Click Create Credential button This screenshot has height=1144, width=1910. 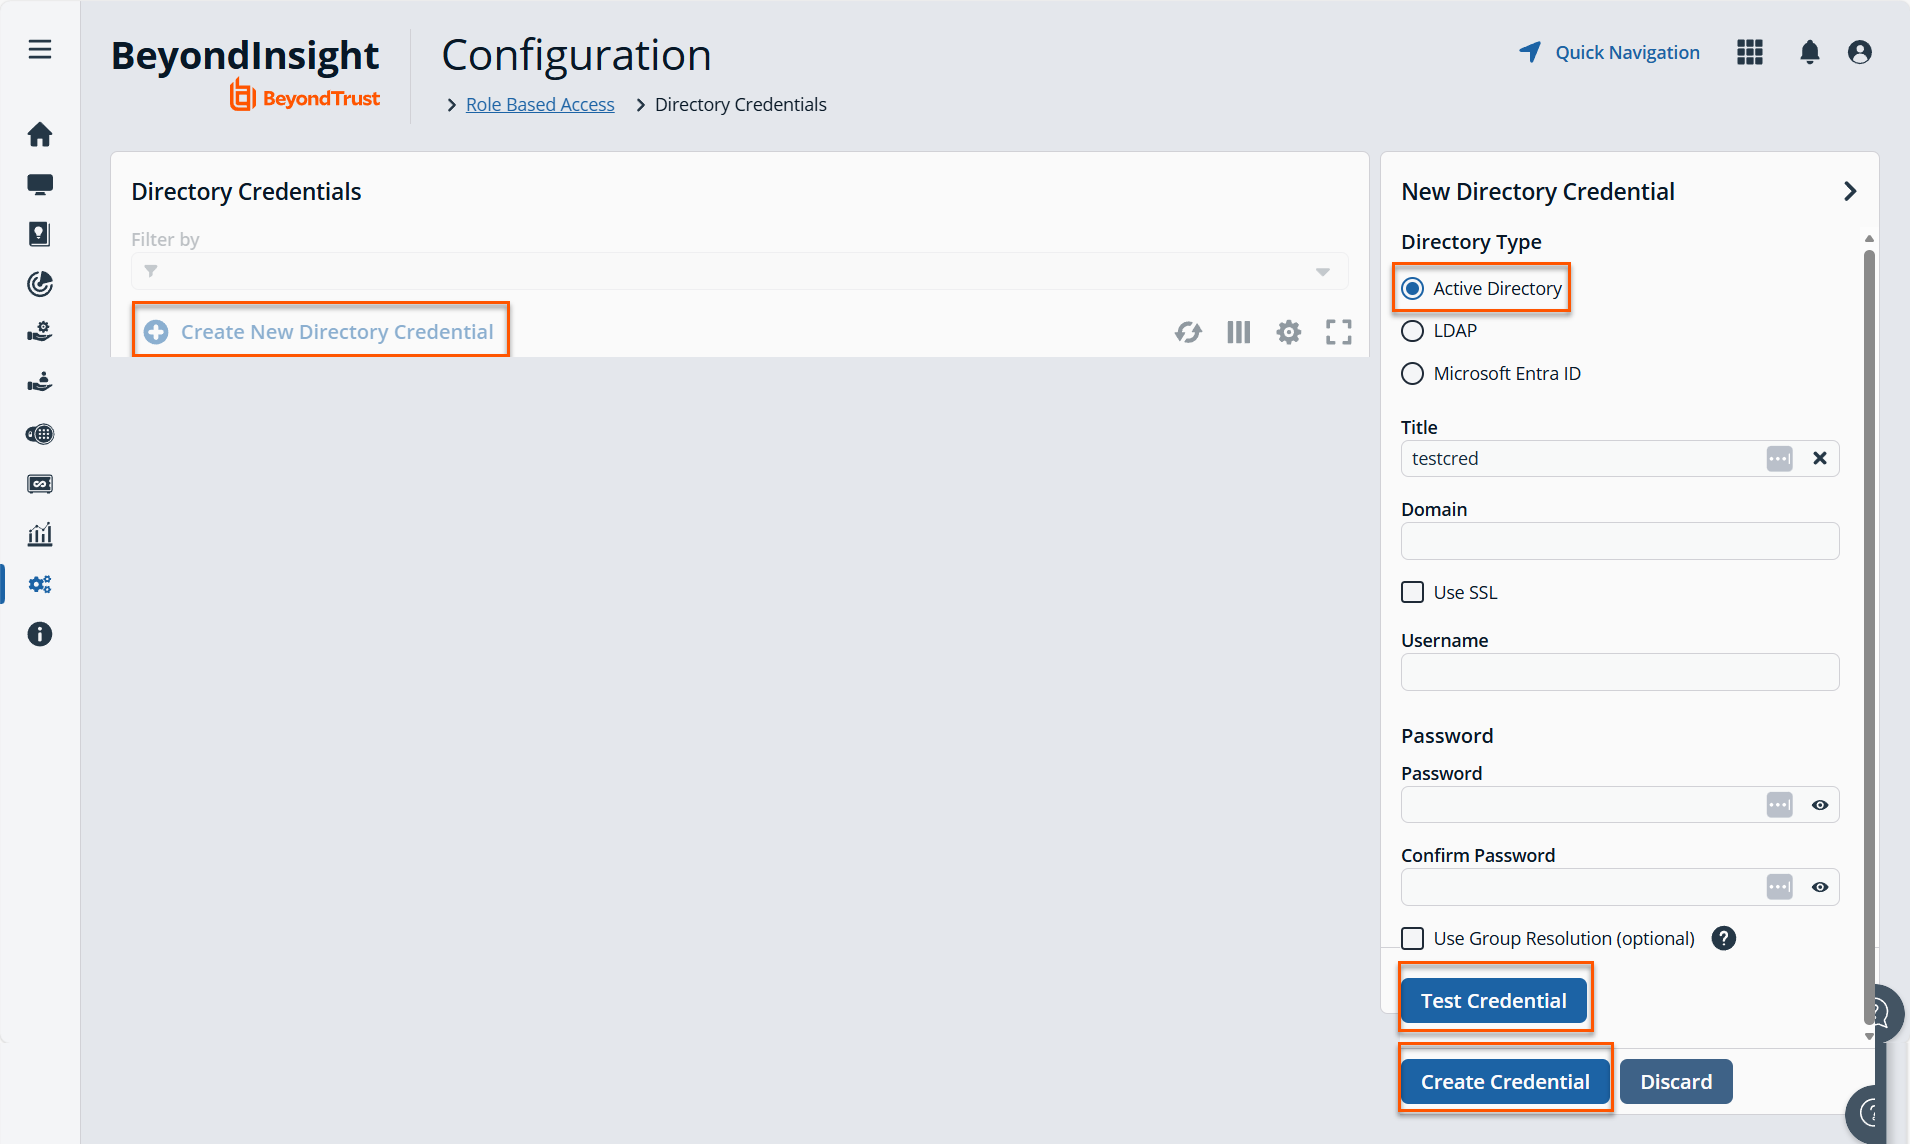[x=1505, y=1082]
